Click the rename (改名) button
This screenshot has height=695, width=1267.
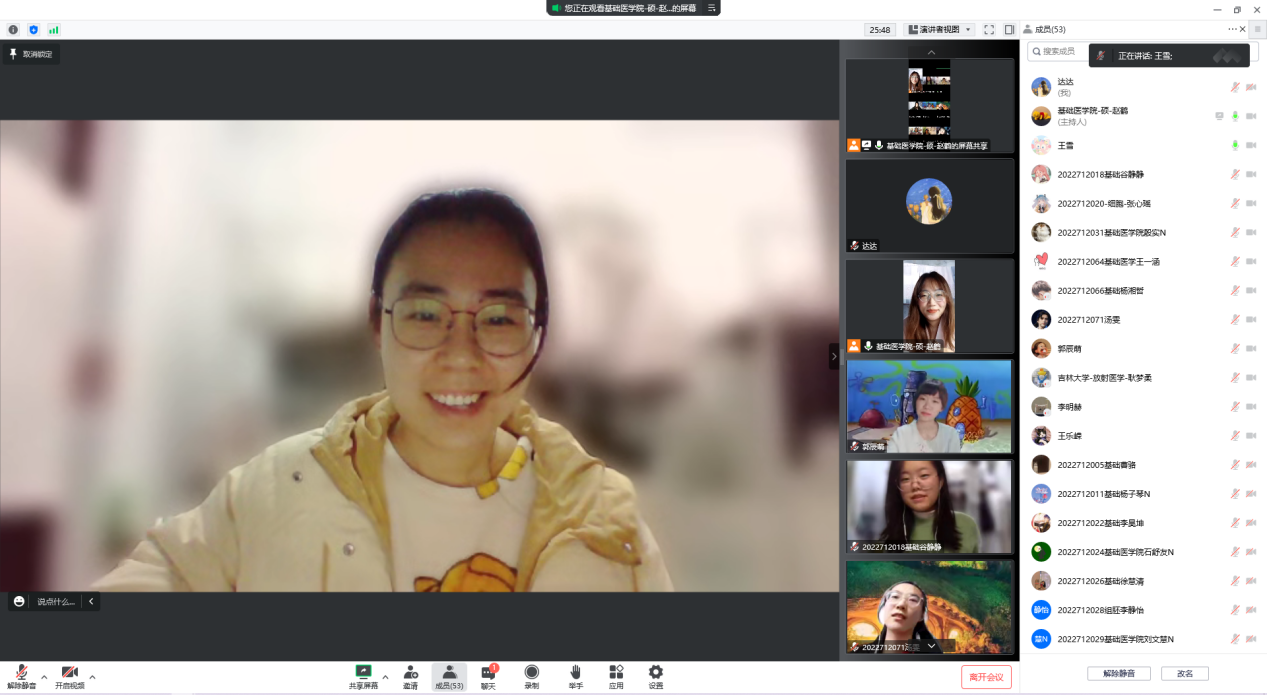1186,674
